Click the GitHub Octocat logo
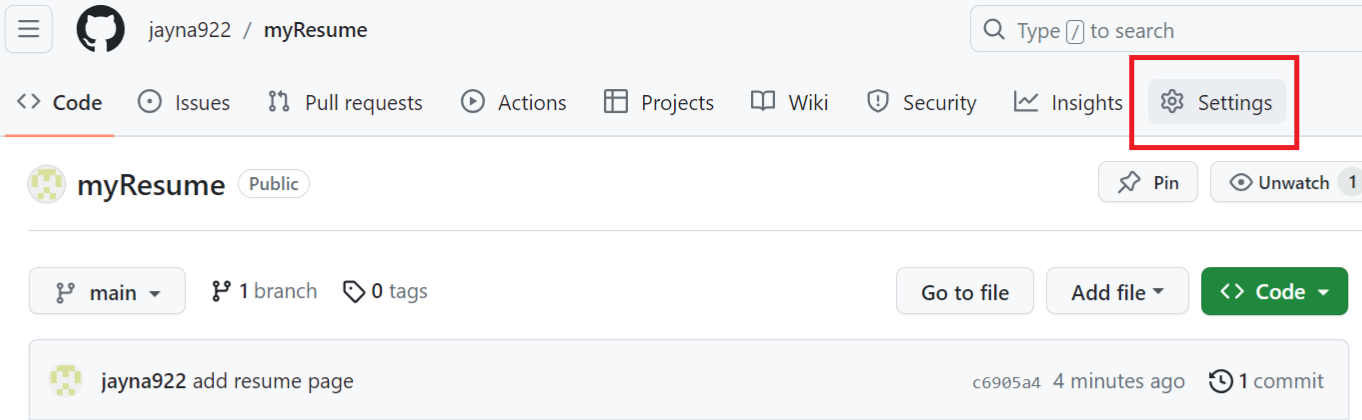Image resolution: width=1362 pixels, height=420 pixels. point(100,30)
